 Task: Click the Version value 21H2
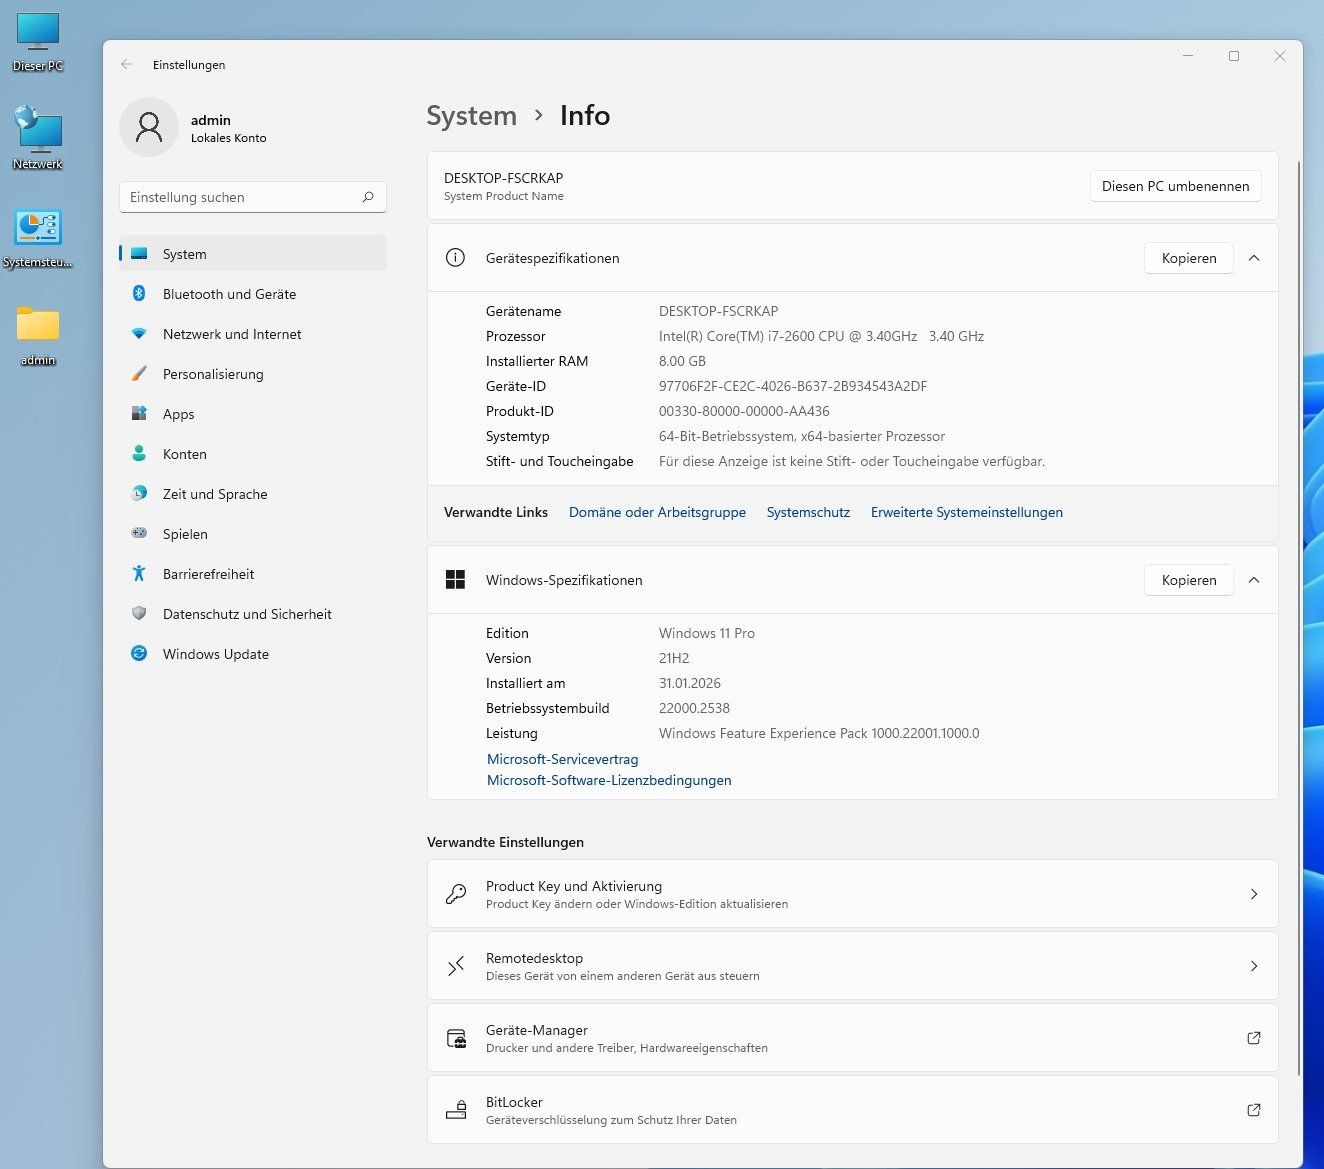click(674, 658)
